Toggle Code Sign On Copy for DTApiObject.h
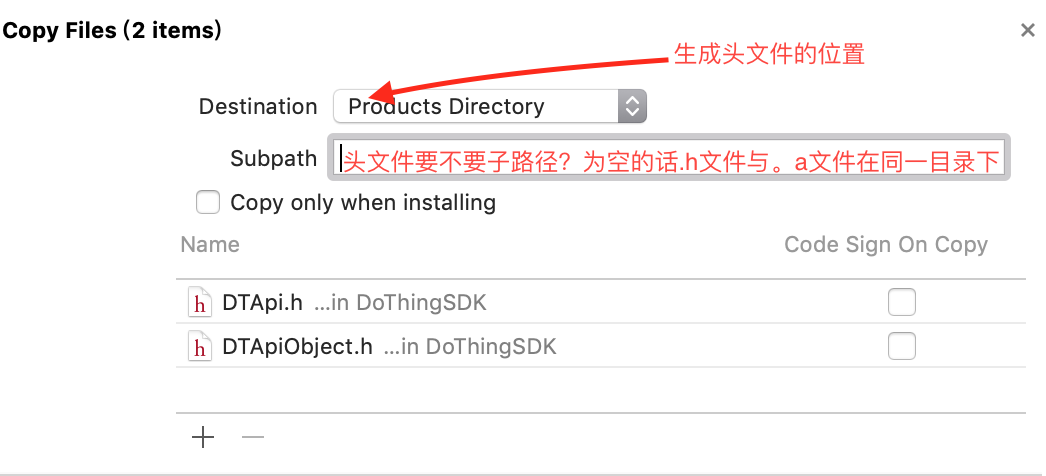The height and width of the screenshot is (476, 1046). point(901,346)
